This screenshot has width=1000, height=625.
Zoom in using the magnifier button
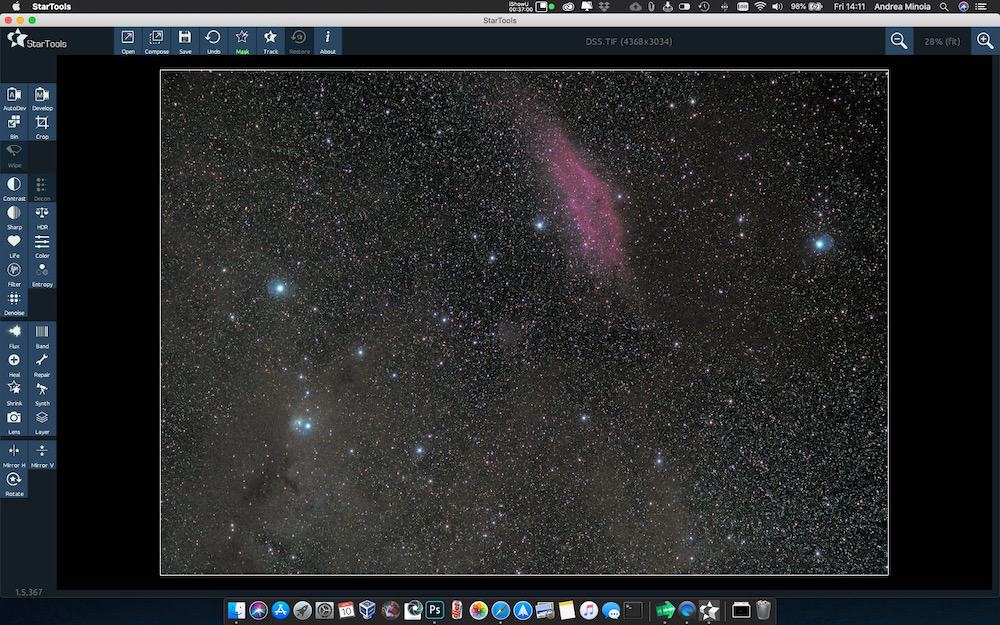(x=984, y=41)
